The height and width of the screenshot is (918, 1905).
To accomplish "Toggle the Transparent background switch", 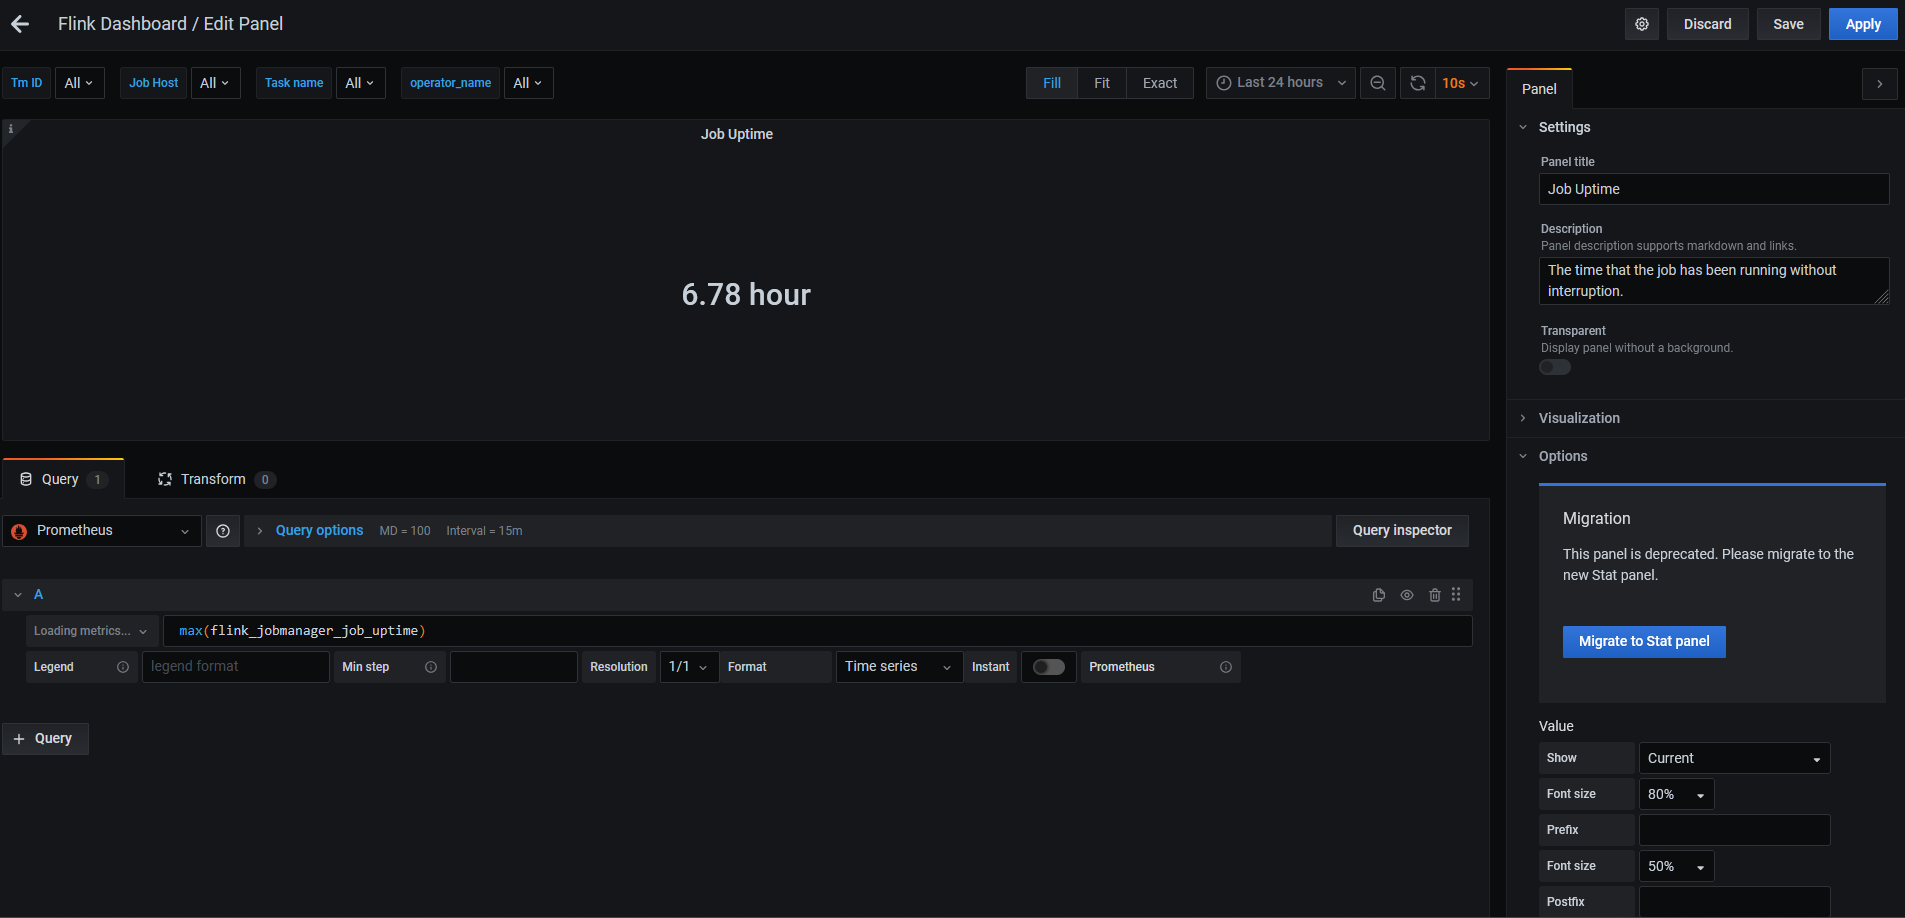I will pyautogui.click(x=1555, y=367).
